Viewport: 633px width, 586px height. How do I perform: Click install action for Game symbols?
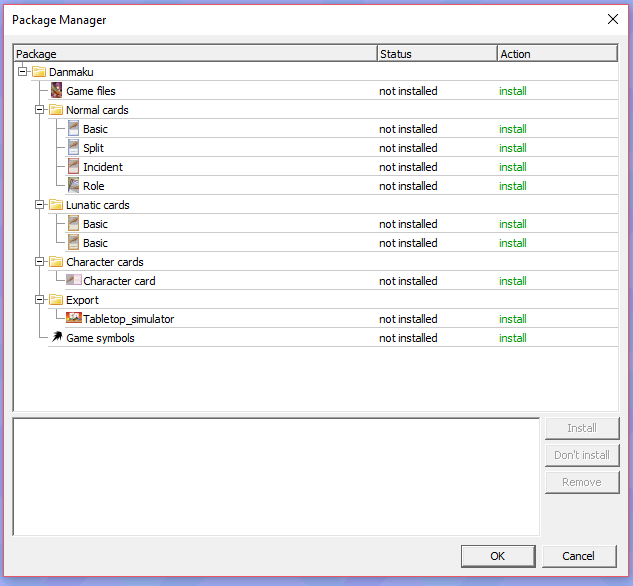point(513,337)
